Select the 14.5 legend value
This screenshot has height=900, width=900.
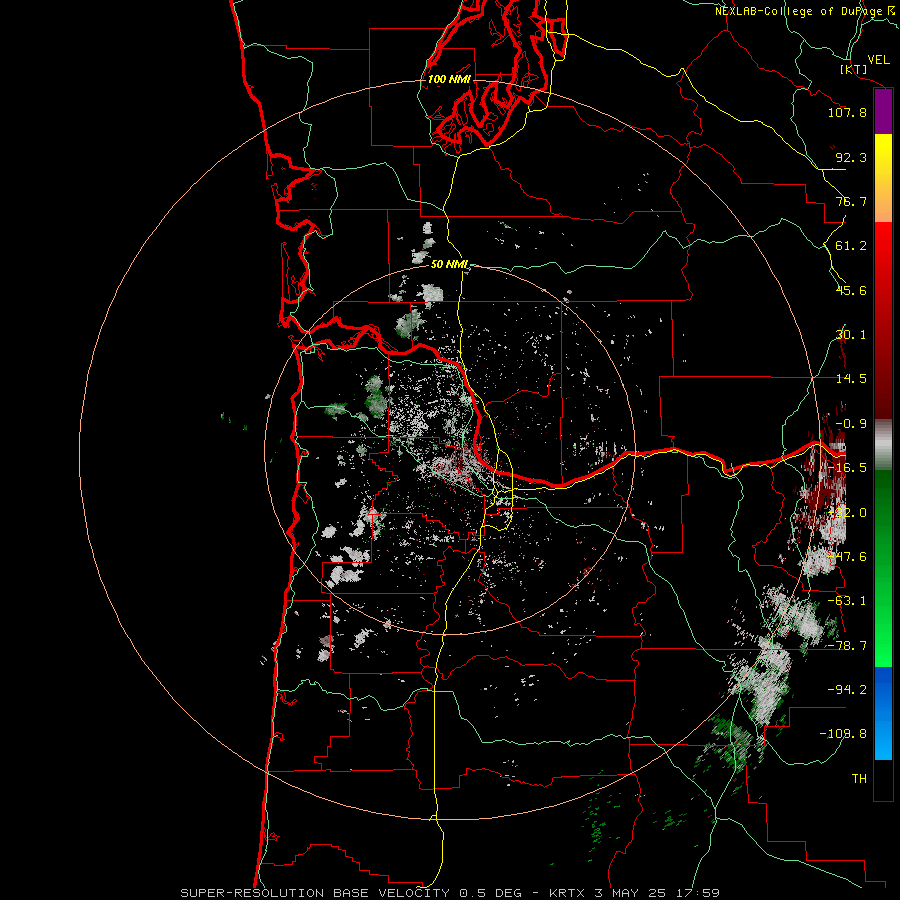pyautogui.click(x=851, y=379)
